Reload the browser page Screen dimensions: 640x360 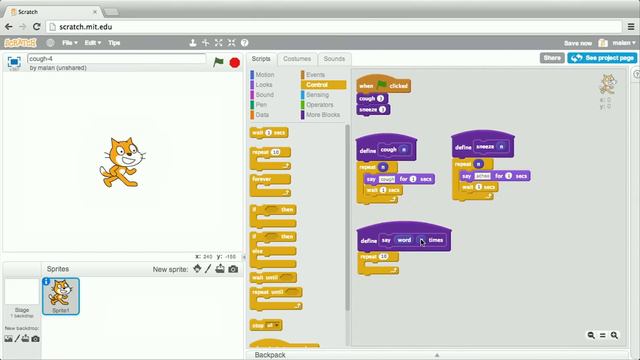coord(36,27)
